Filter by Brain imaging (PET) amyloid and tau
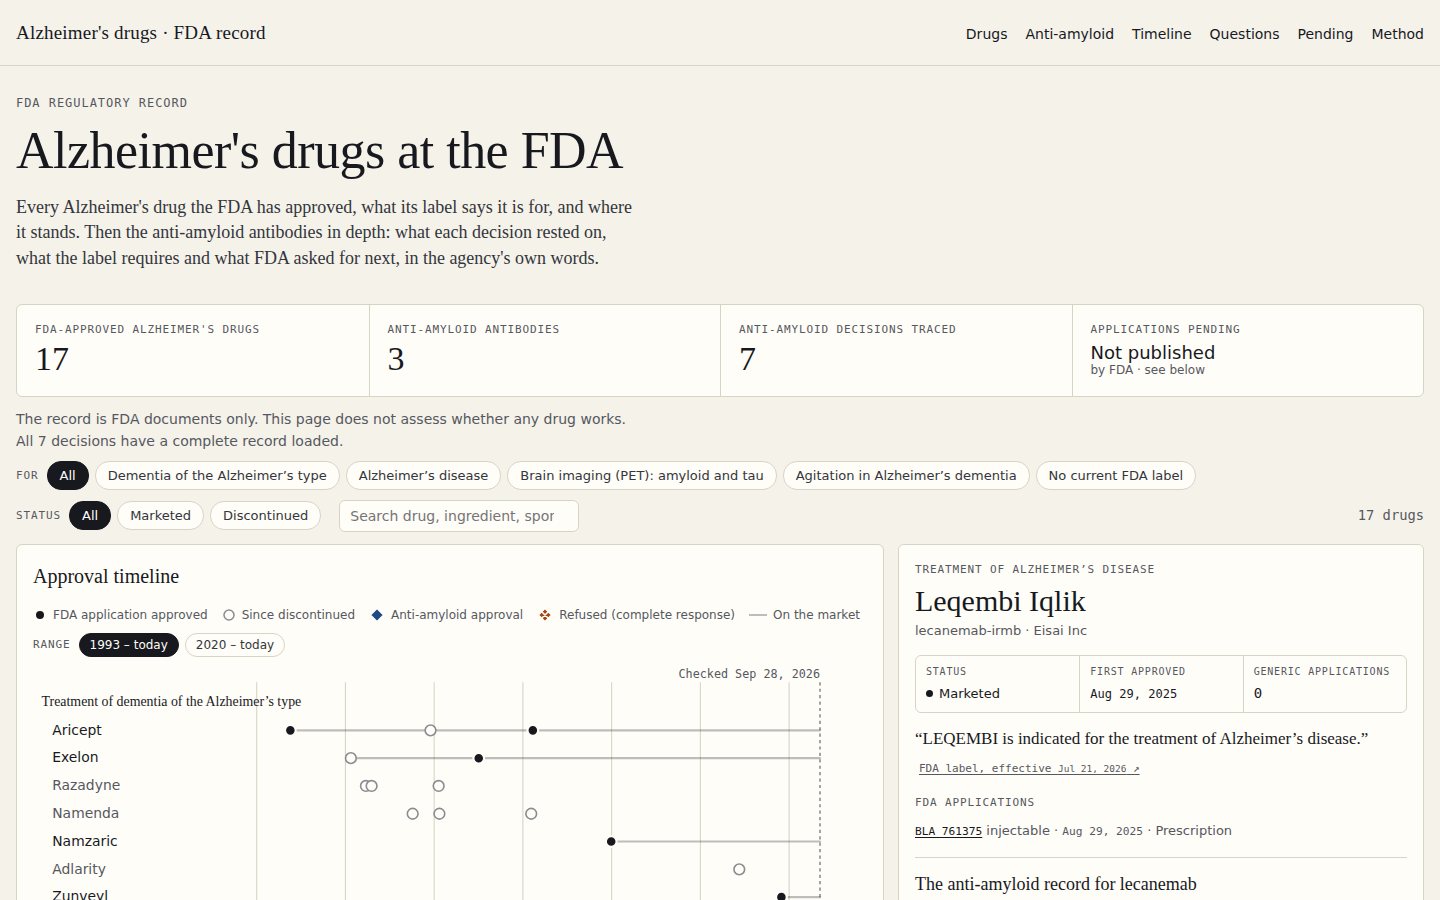This screenshot has height=900, width=1440. click(641, 476)
